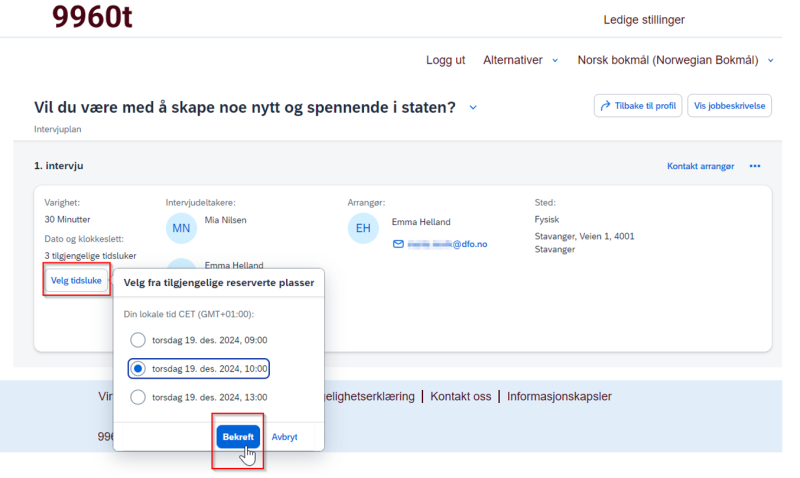Screen dimensions: 800x478
Task: Click the Velg tidsluke button
Action: (76, 281)
